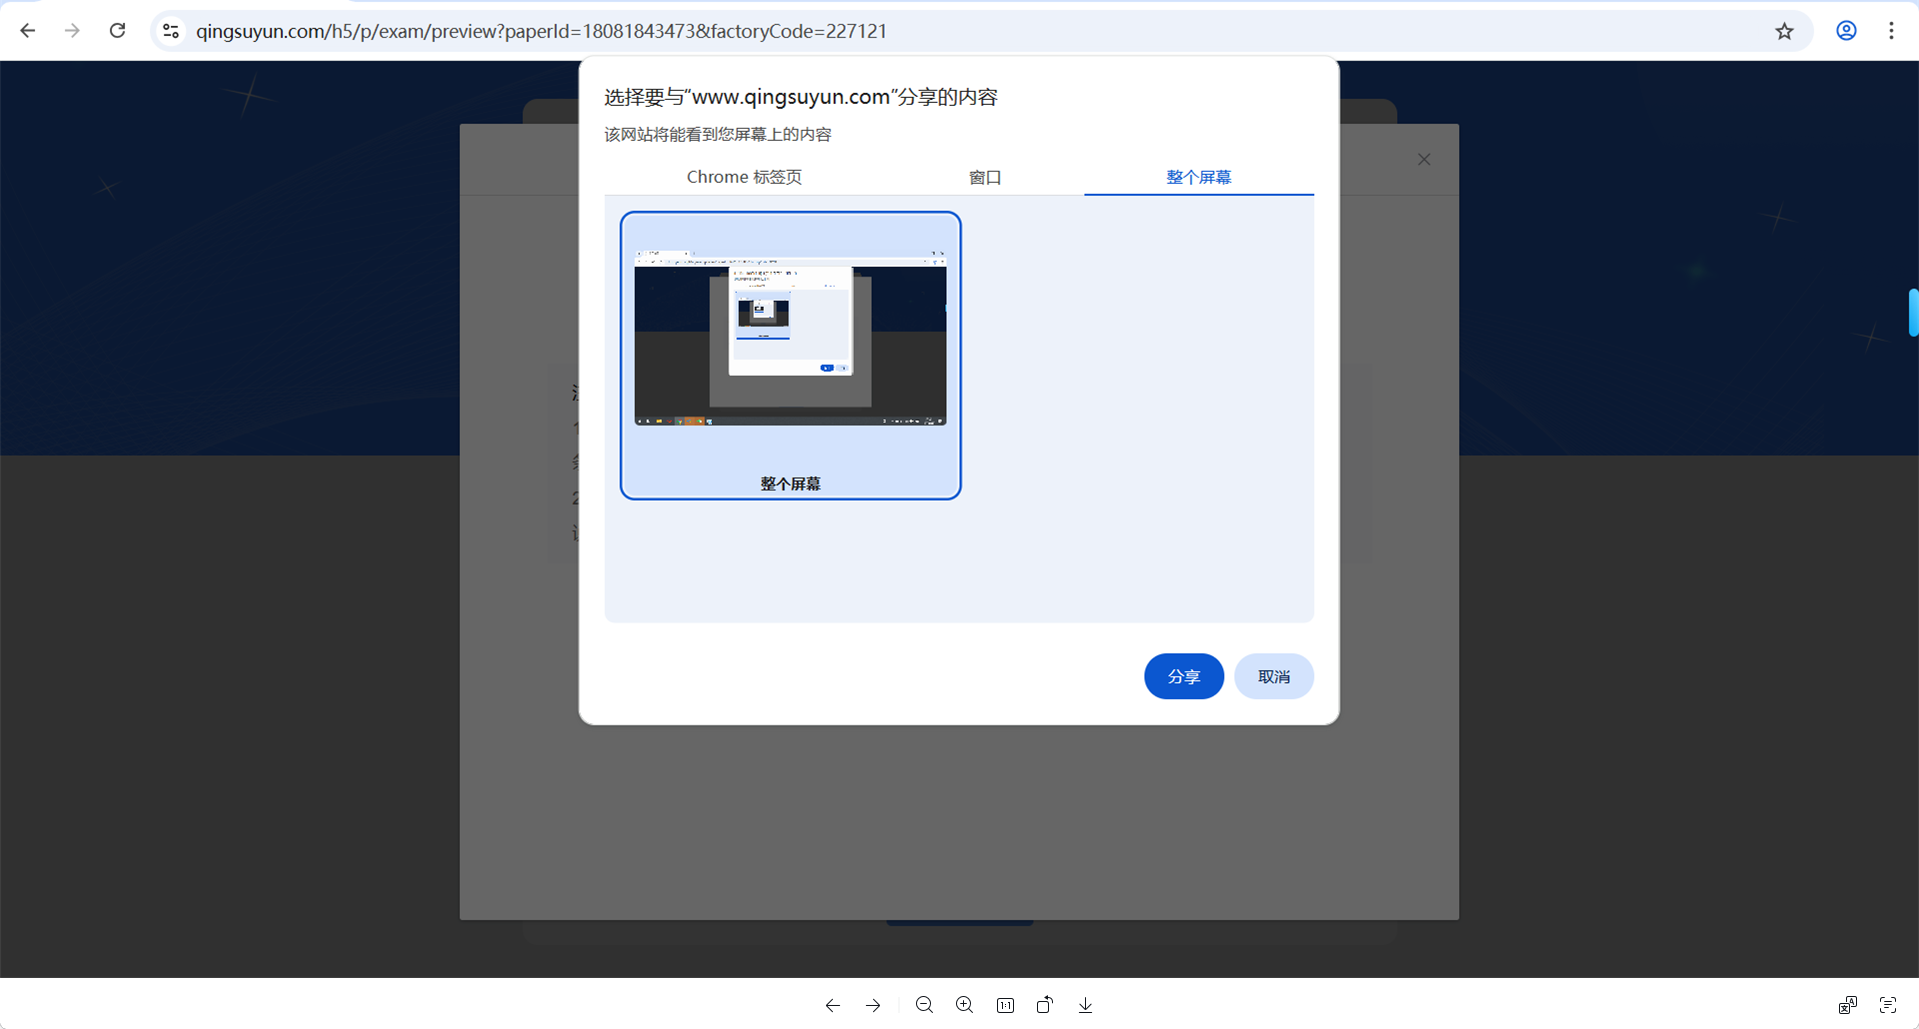Click the translate icon in bottom toolbar
The width and height of the screenshot is (1919, 1029).
coord(1847,1005)
